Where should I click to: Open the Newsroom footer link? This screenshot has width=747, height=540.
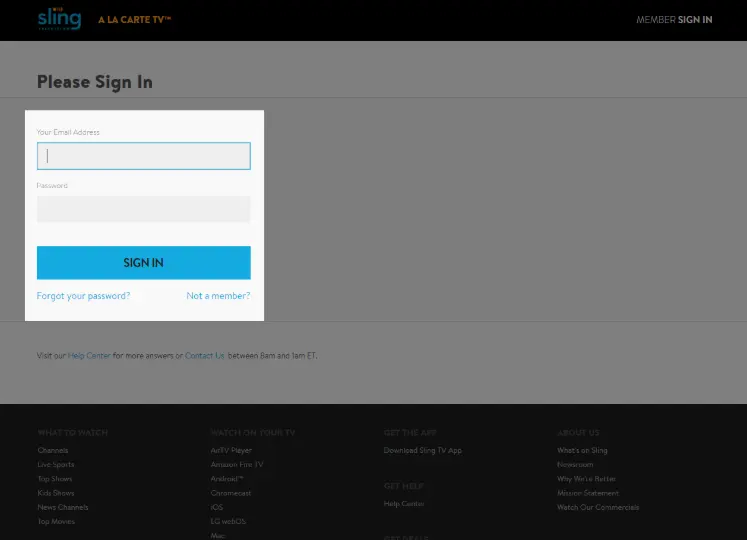tap(575, 464)
